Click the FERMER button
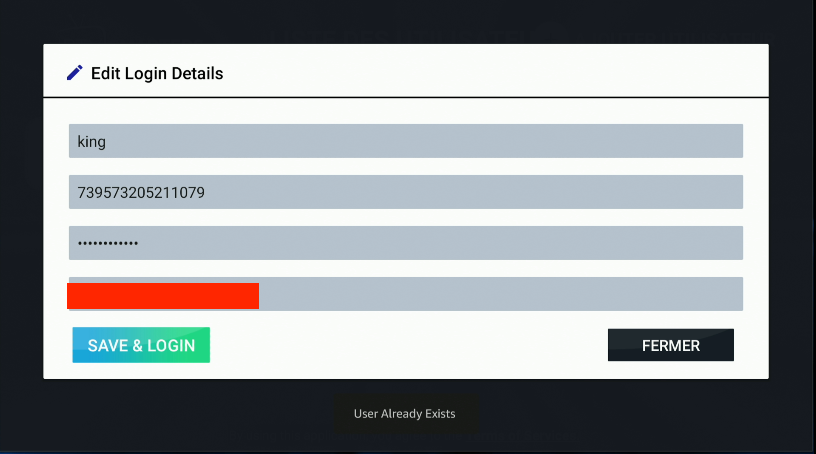Viewport: 816px width, 454px height. [x=670, y=345]
